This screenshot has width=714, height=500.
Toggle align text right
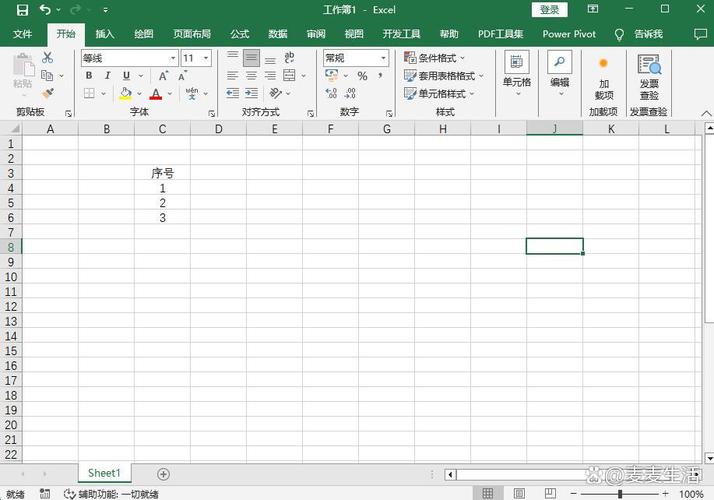(270, 76)
